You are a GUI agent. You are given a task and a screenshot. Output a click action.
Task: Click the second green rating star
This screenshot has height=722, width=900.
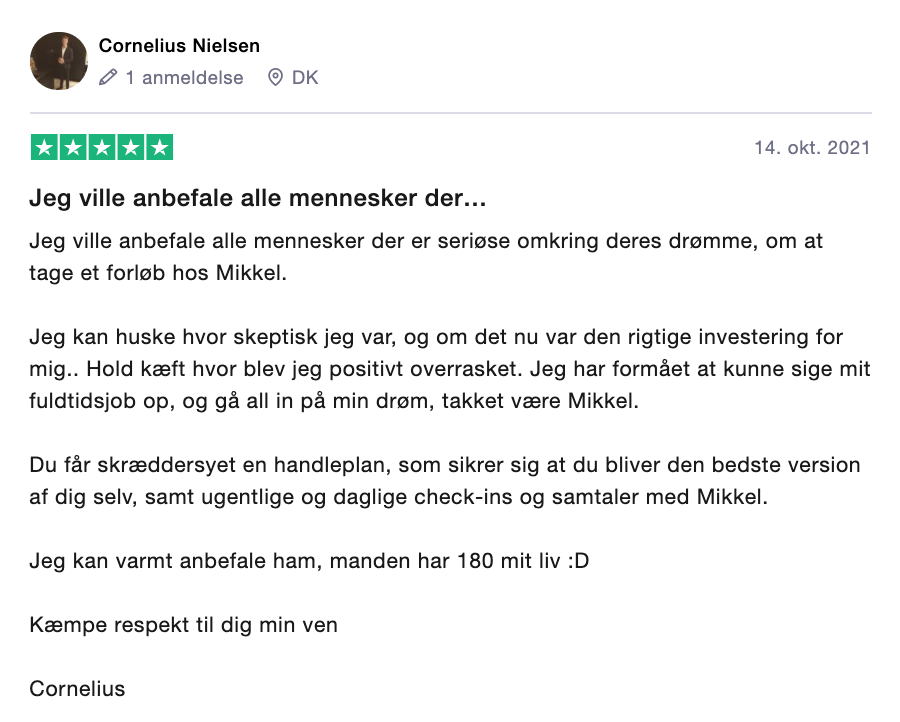pos(73,148)
